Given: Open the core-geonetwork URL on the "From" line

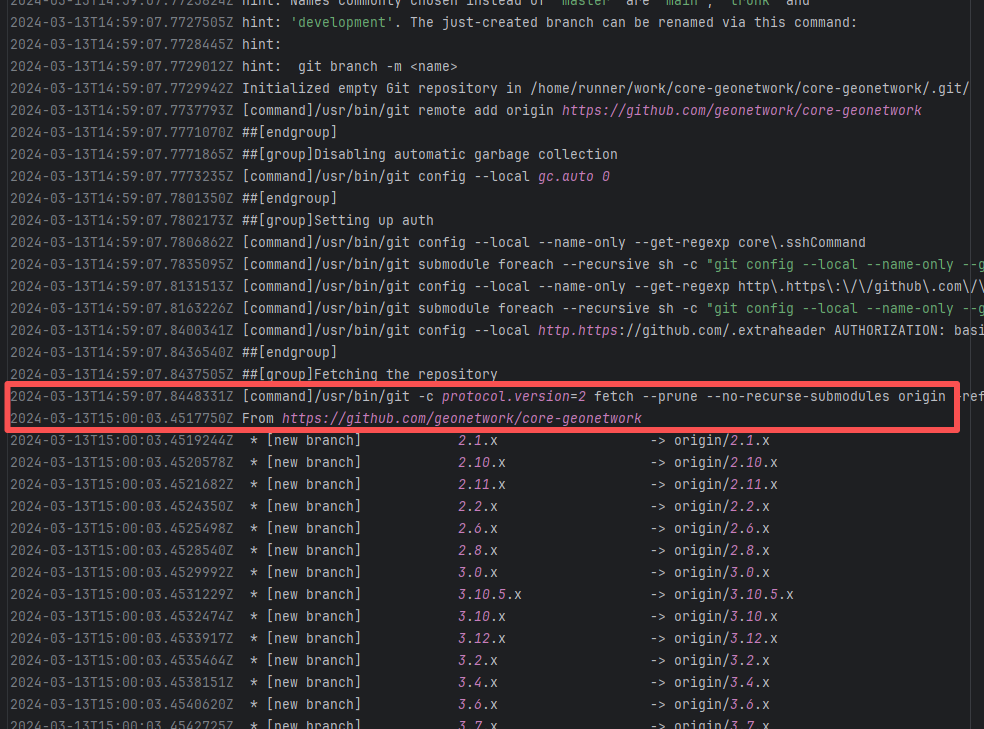Looking at the screenshot, I should click(x=461, y=418).
